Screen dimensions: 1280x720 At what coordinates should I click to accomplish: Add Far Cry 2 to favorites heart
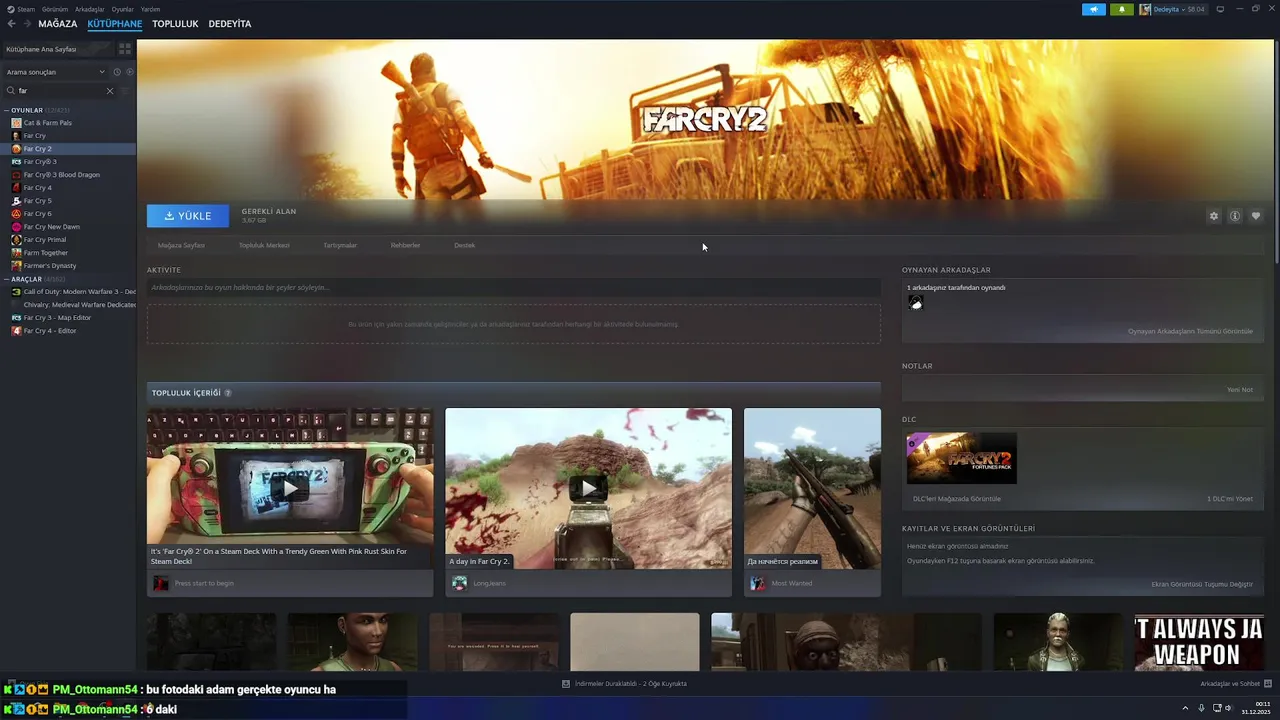(1256, 216)
